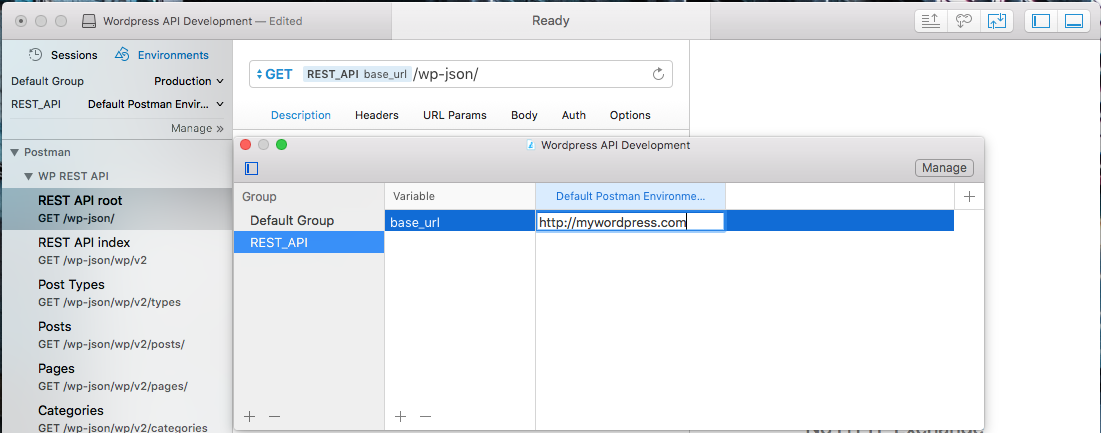Close the environments window with red button

tap(246, 145)
